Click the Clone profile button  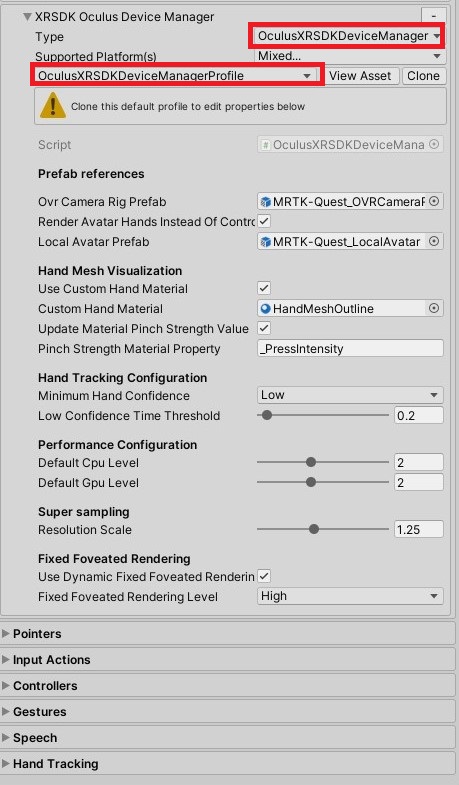click(x=423, y=76)
